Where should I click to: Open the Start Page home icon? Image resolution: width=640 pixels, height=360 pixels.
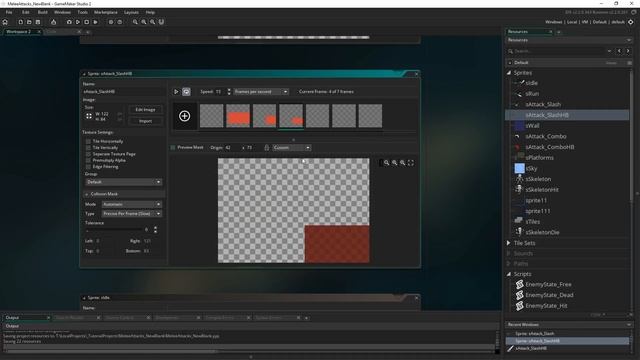(5, 22)
